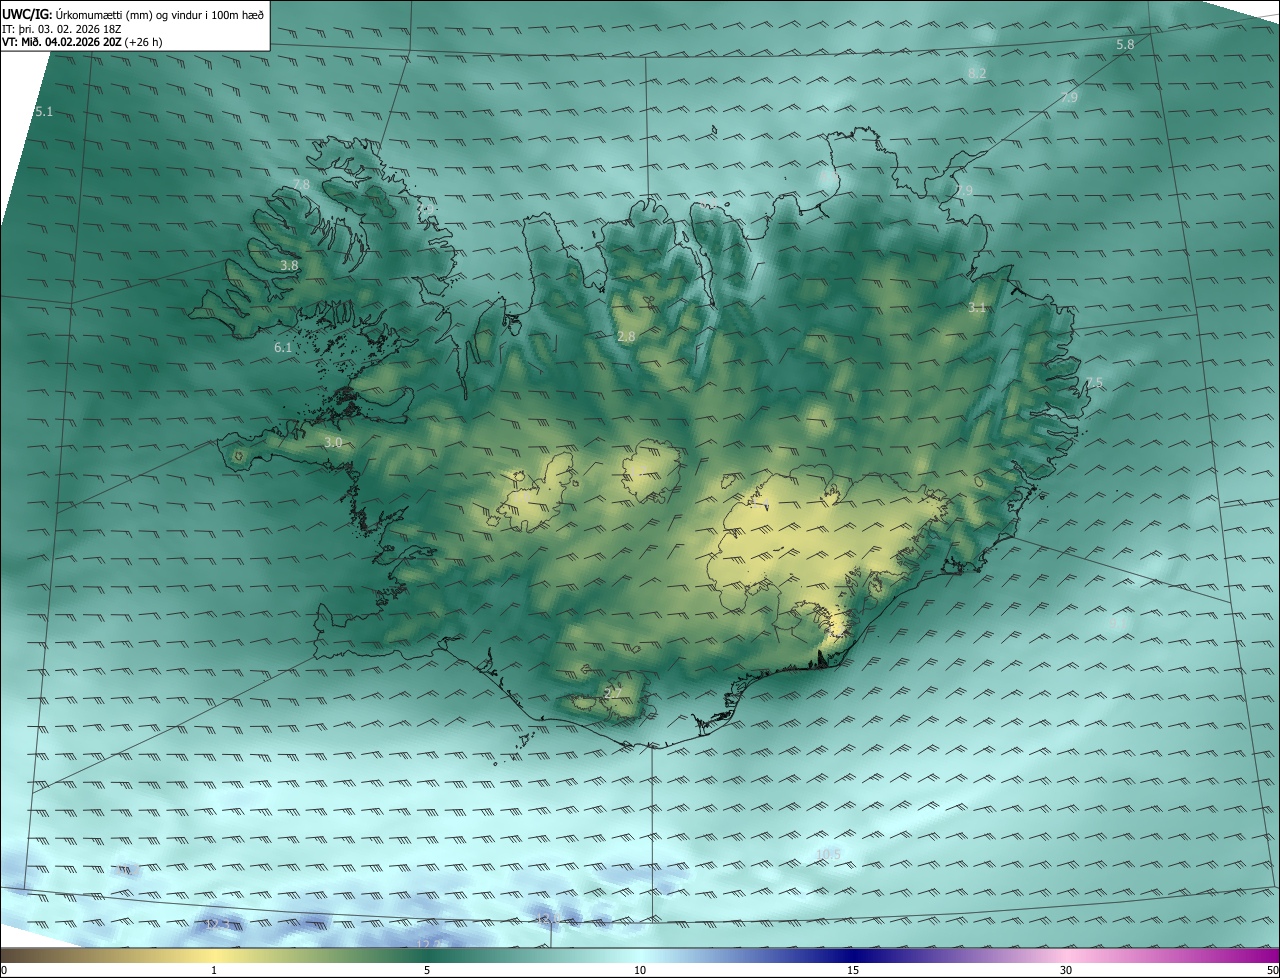
Task: Click the 0 tick on the colour scale
Action: 4,970
